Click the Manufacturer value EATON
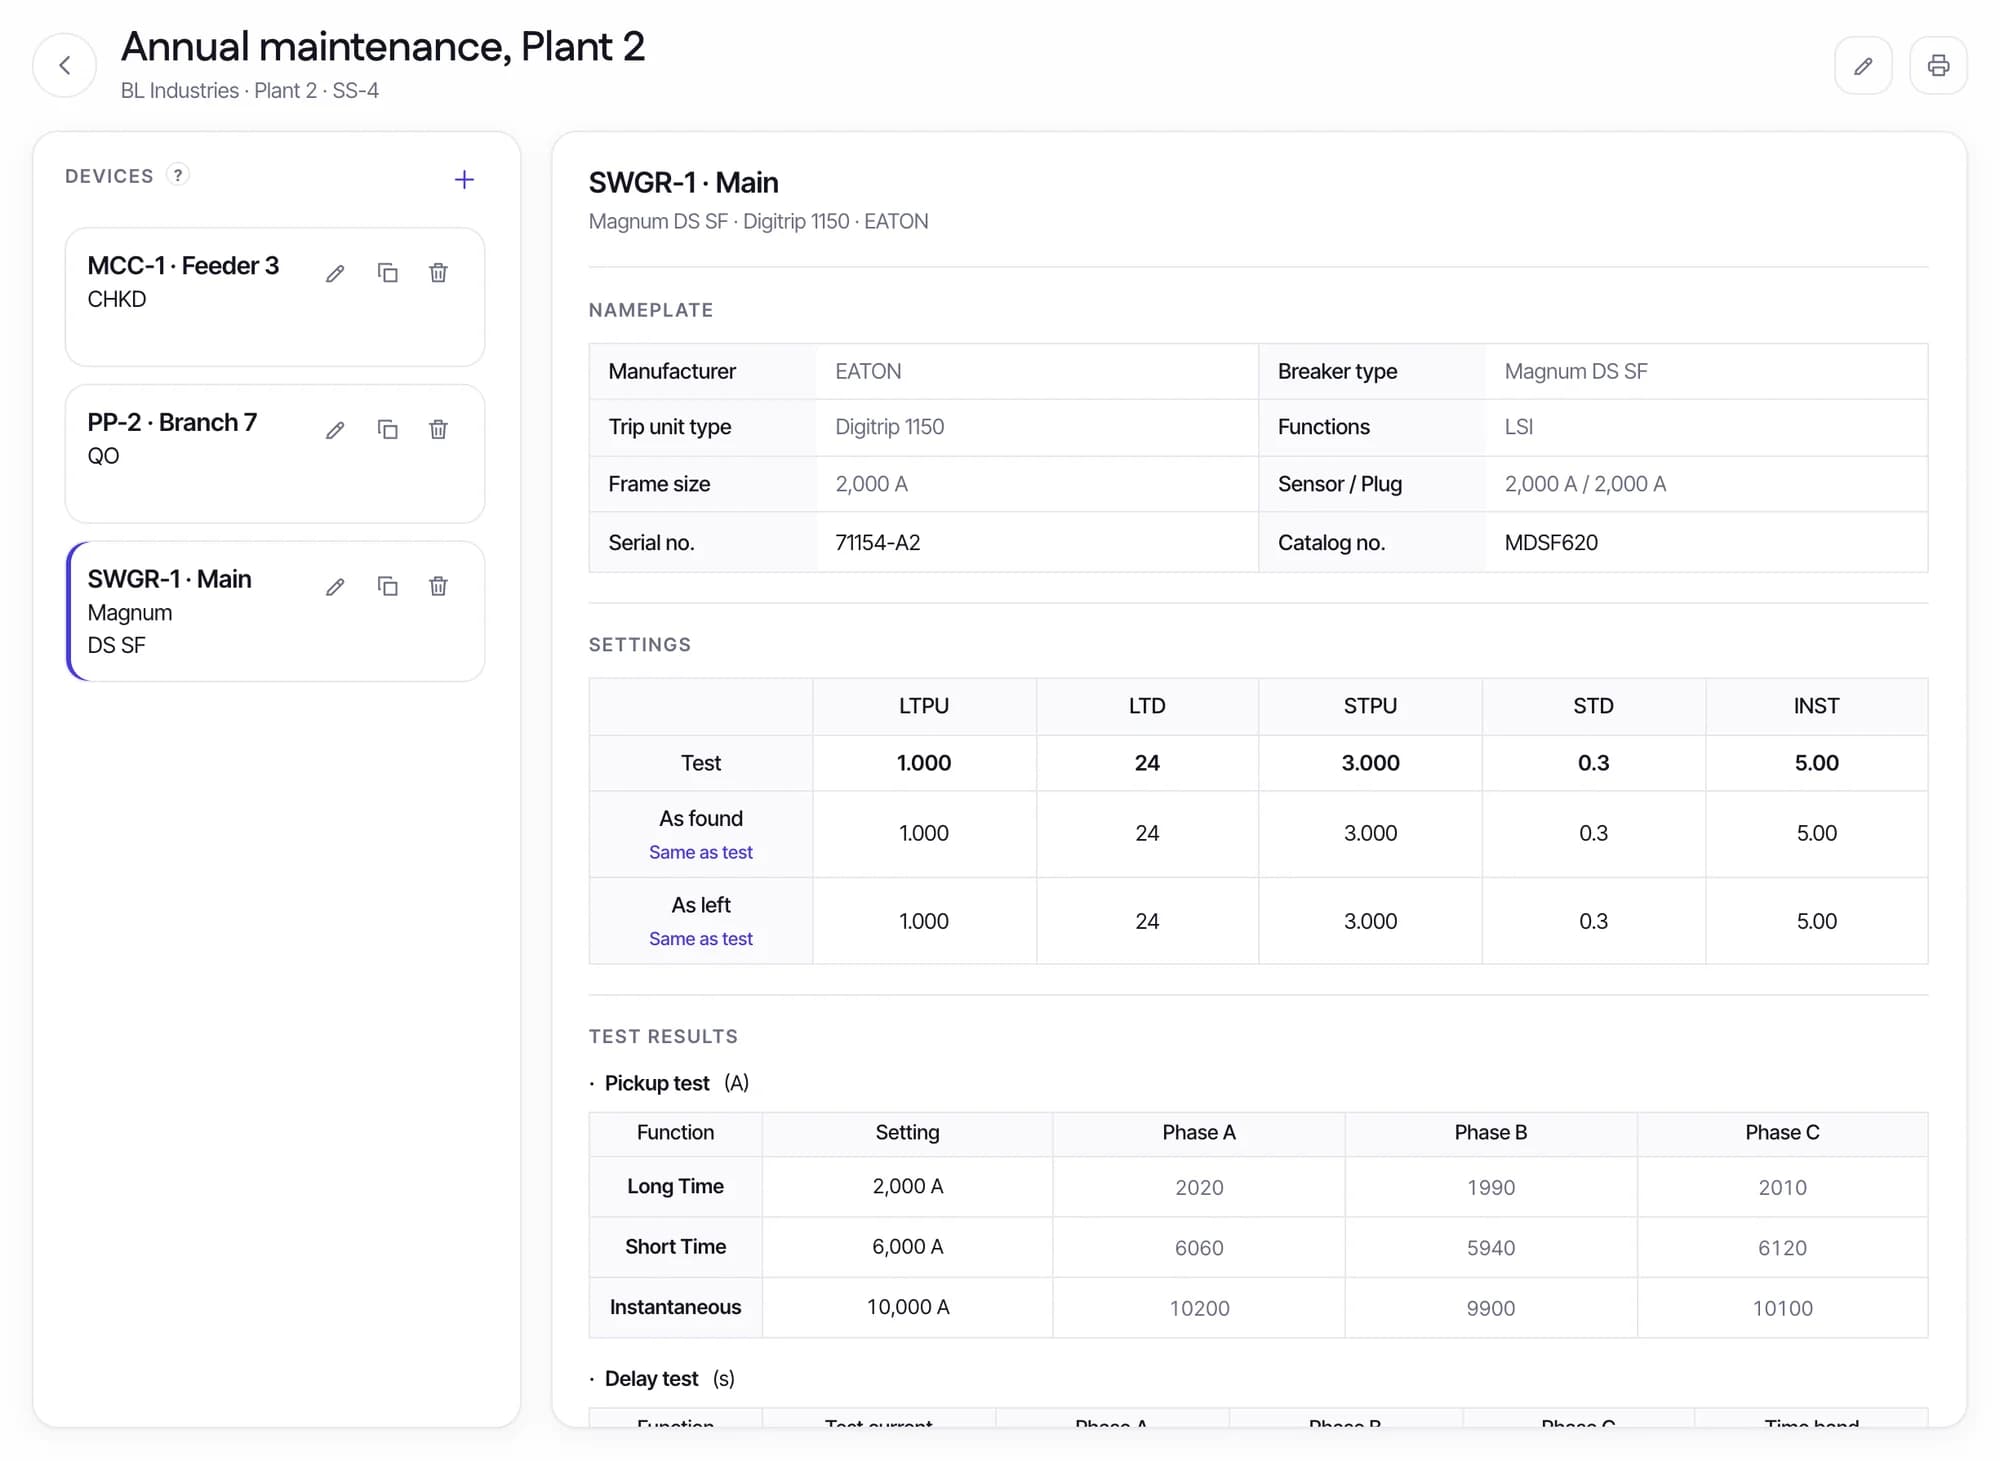Viewport: 2000px width, 1461px height. pos(868,372)
